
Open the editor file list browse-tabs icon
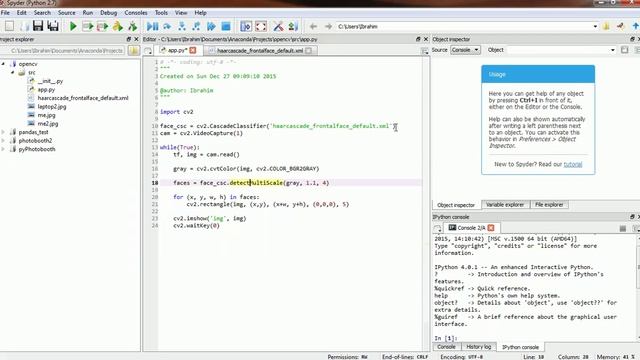click(x=148, y=51)
